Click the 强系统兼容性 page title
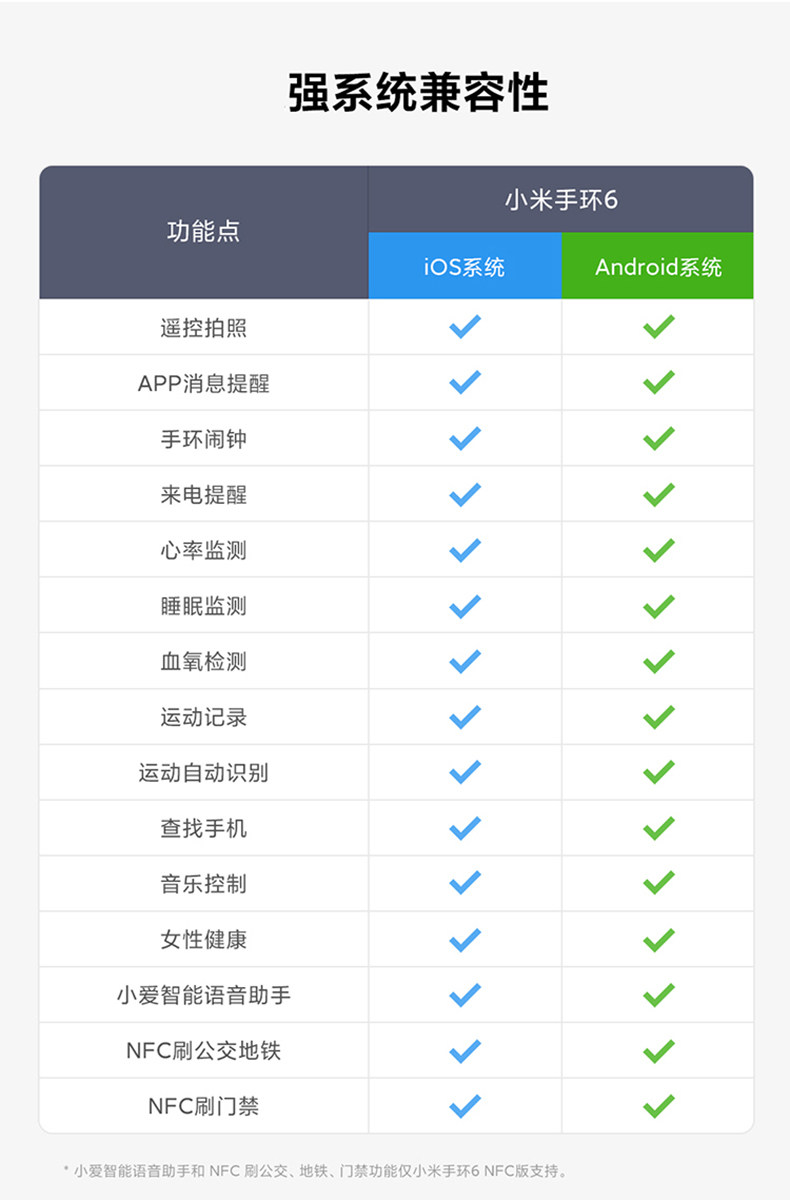This screenshot has width=790, height=1200. pos(418,93)
